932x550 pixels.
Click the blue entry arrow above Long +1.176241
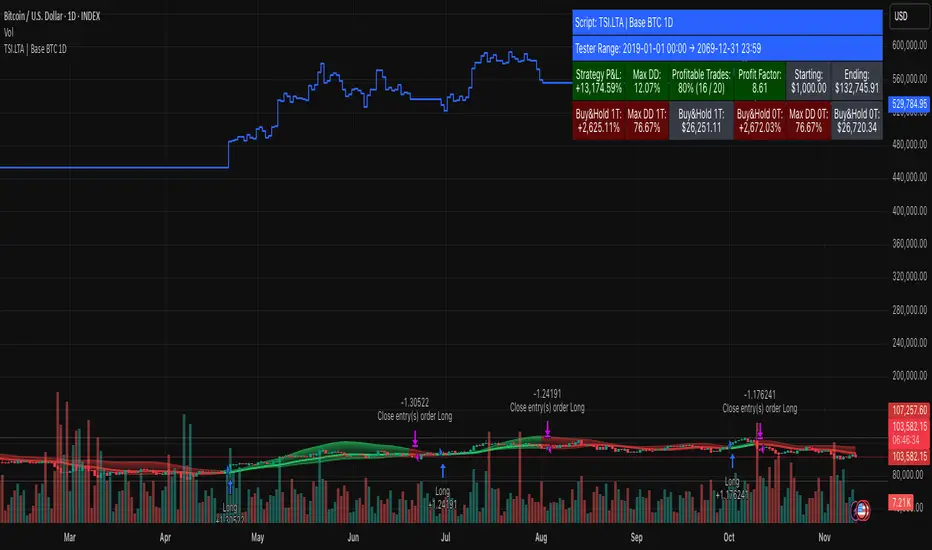(732, 461)
